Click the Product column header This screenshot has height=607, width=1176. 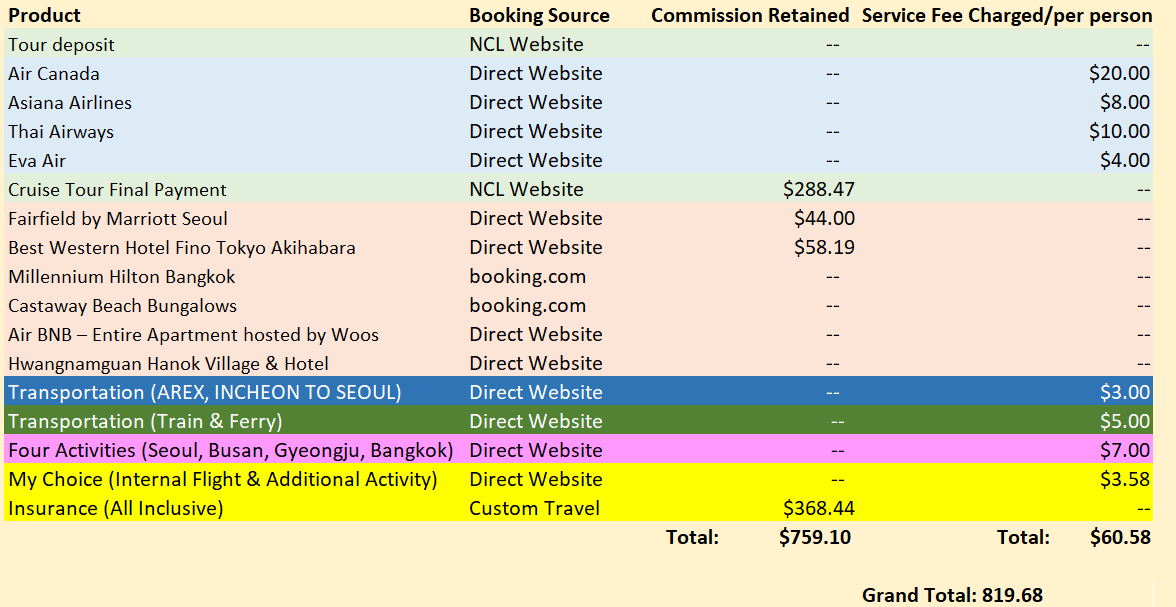[x=45, y=15]
